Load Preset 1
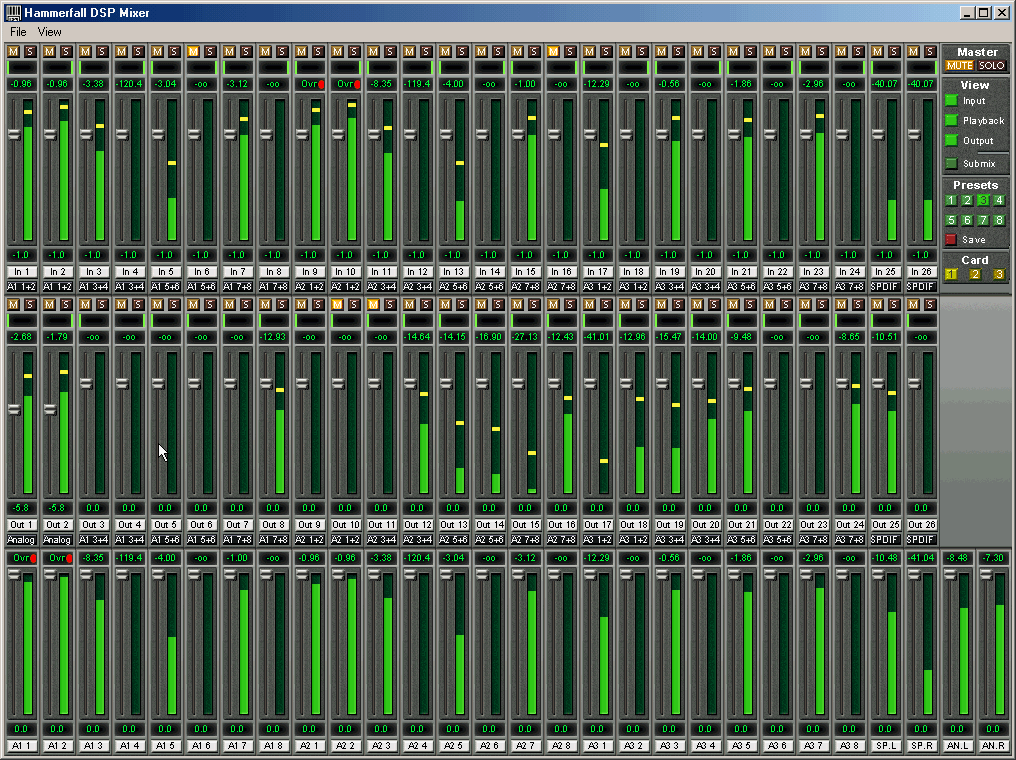The width and height of the screenshot is (1016, 760). point(951,201)
